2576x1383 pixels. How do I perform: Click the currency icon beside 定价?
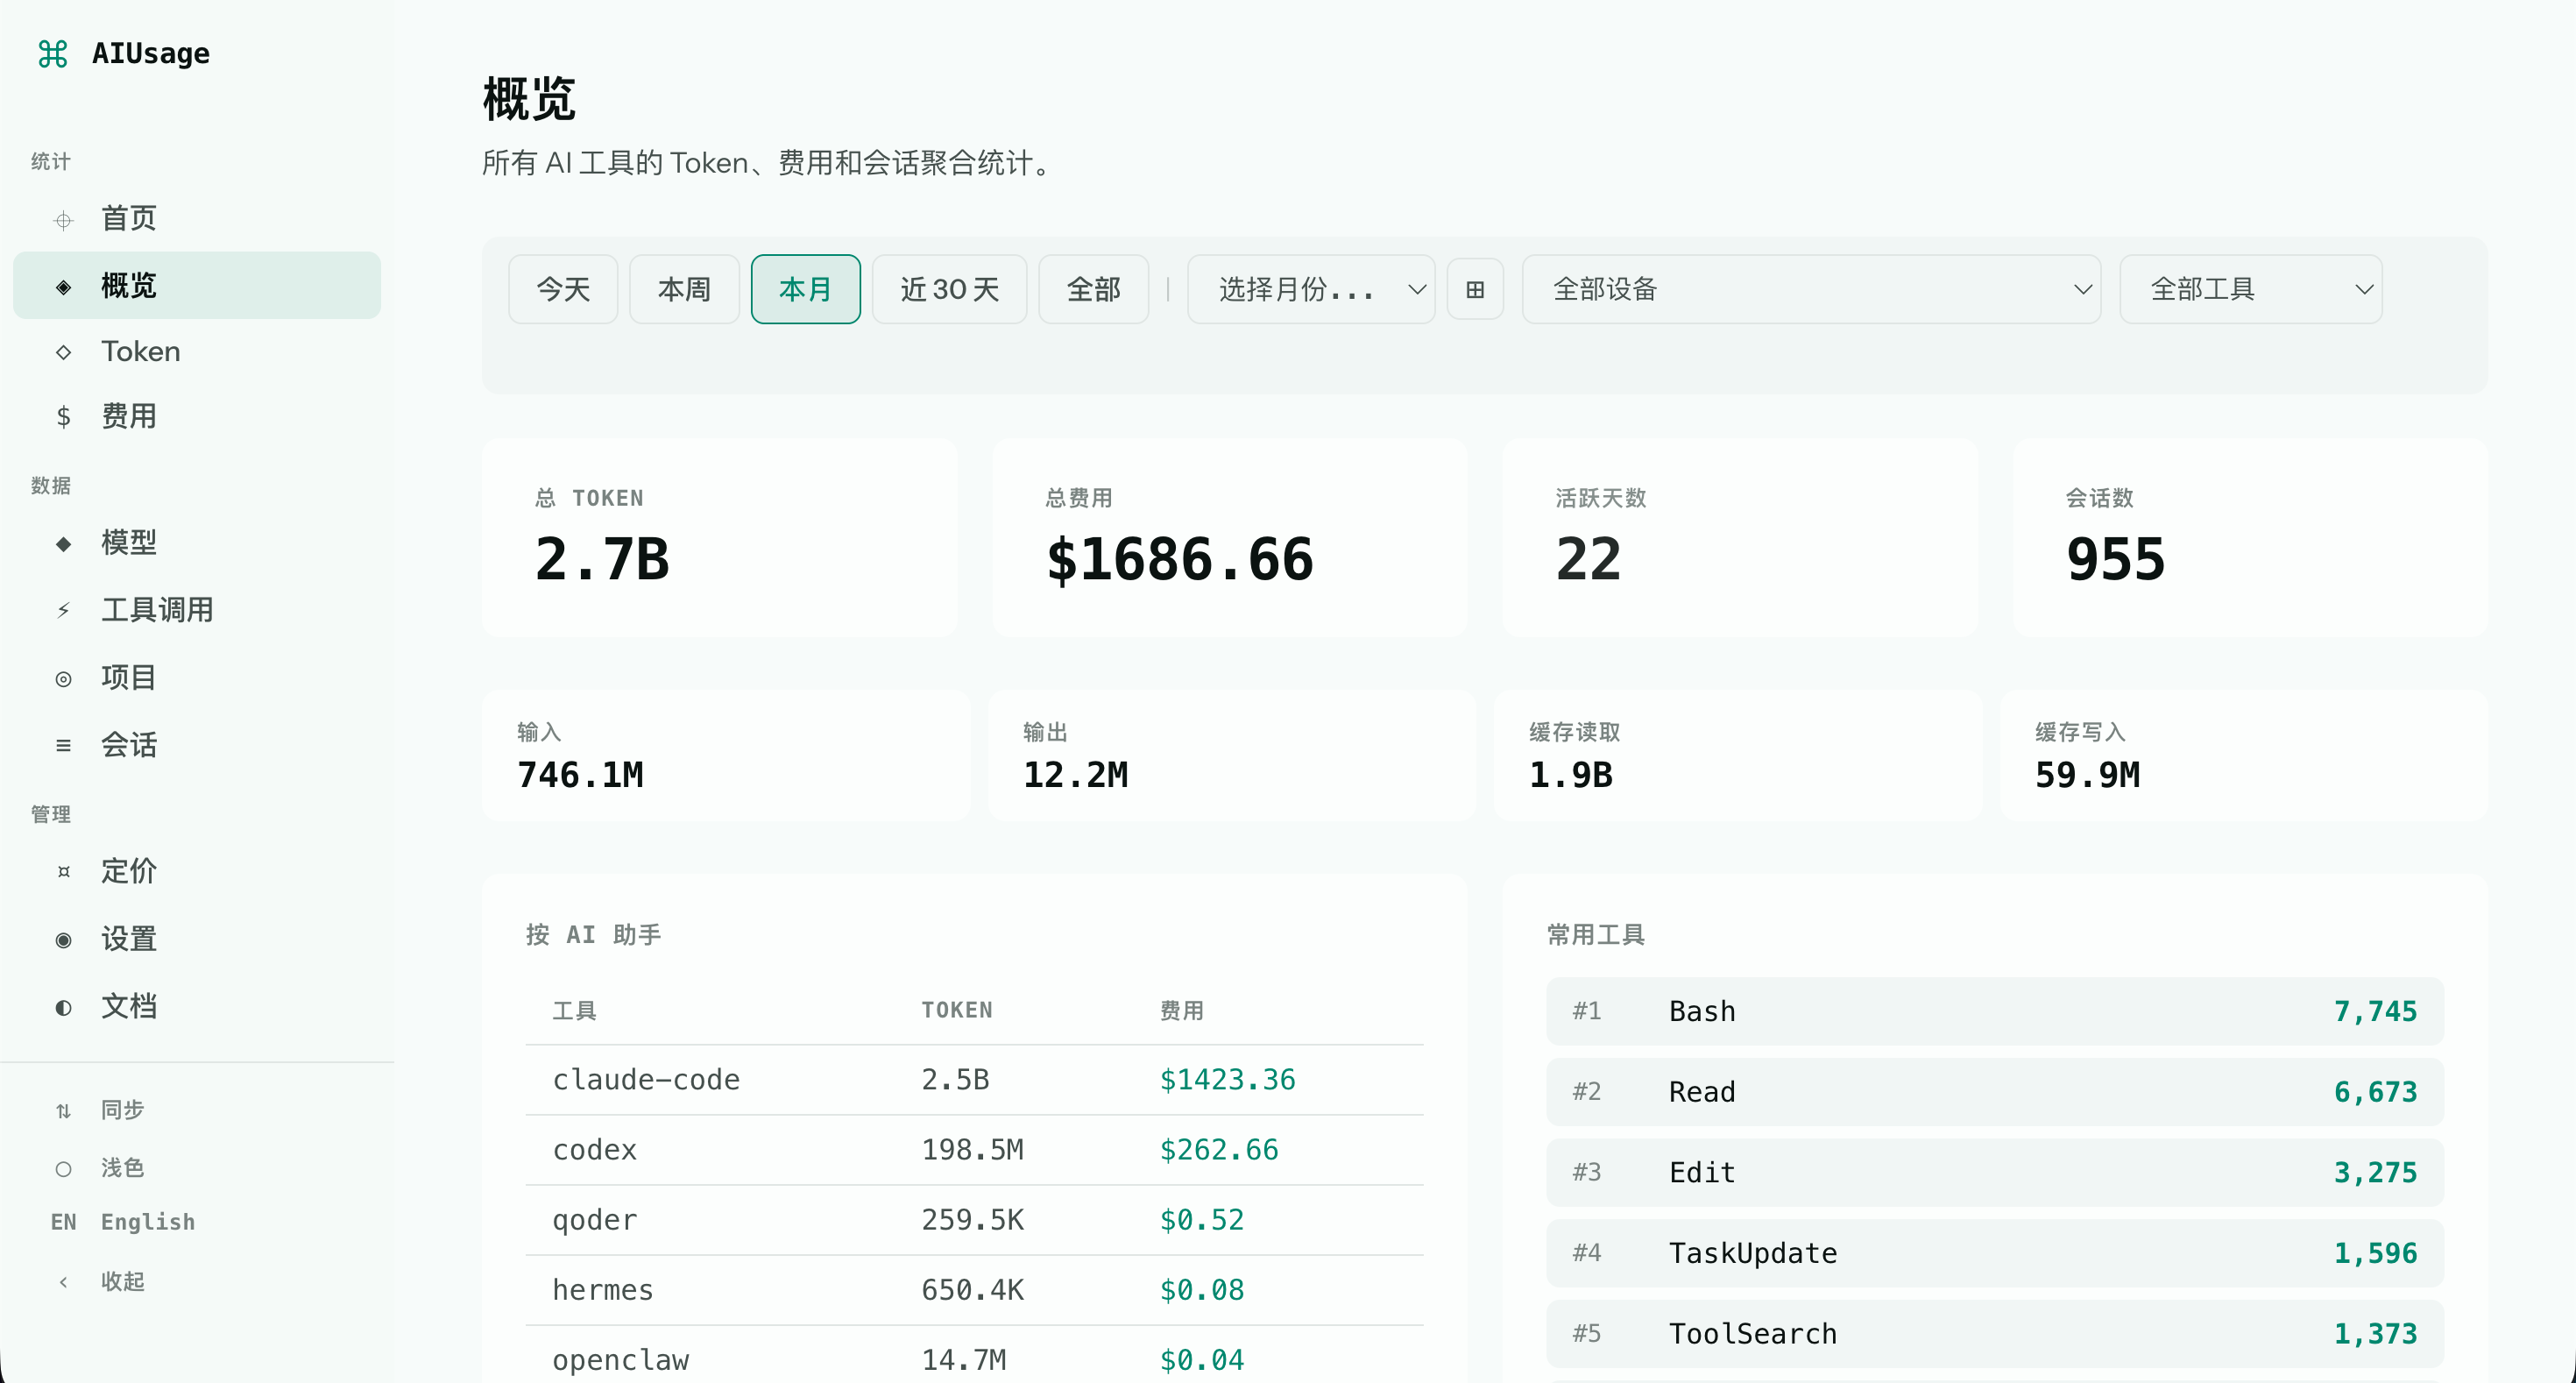pyautogui.click(x=63, y=871)
